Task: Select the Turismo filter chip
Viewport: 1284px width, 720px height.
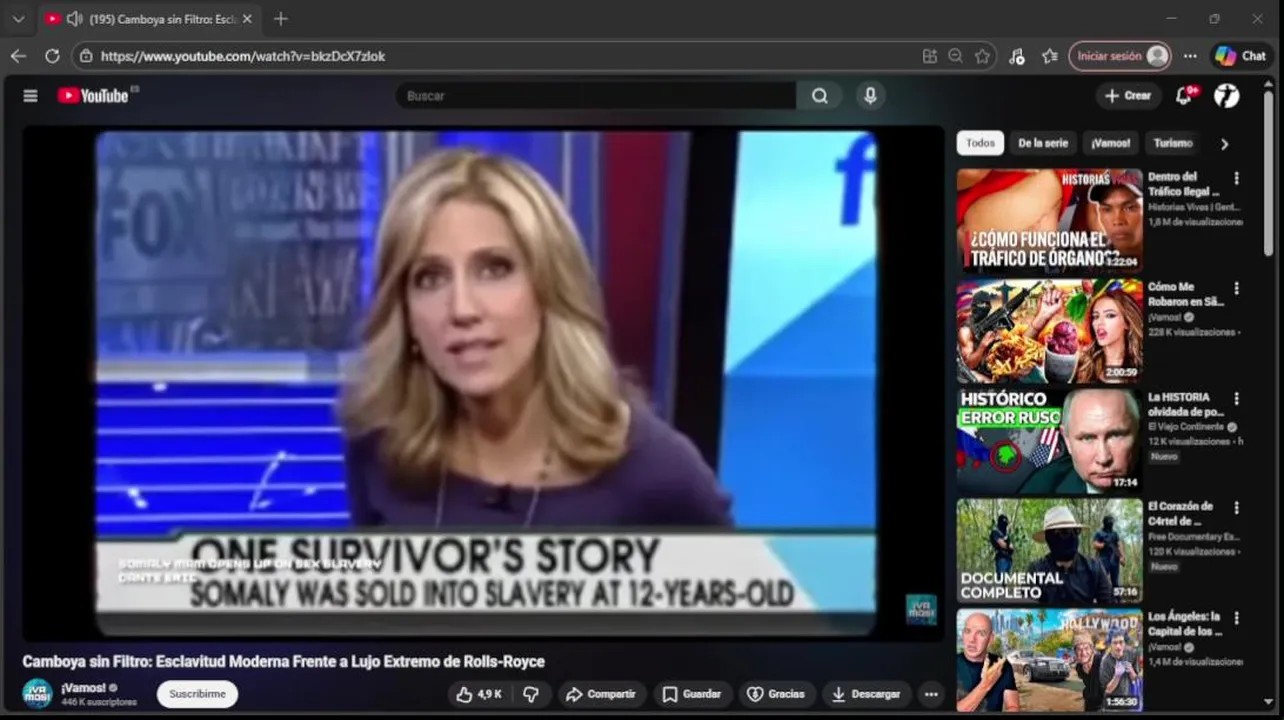Action: point(1173,143)
